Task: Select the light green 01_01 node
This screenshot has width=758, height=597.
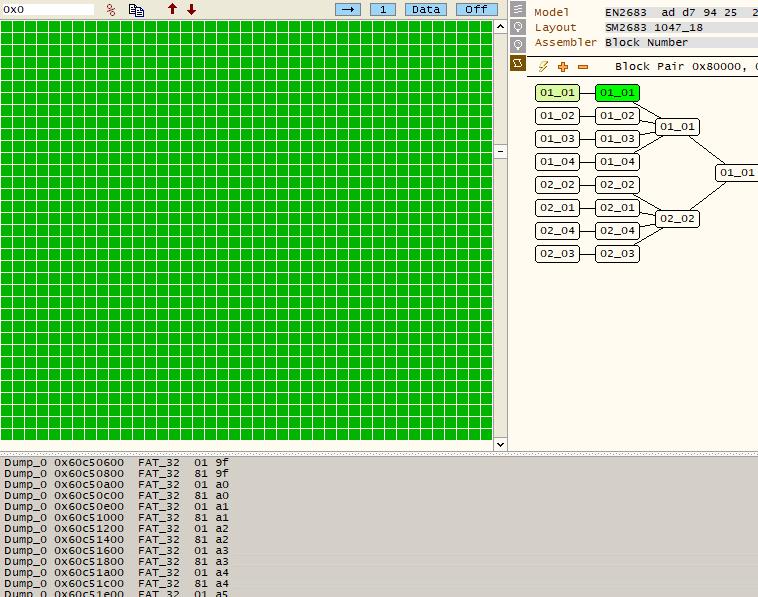Action: click(557, 93)
